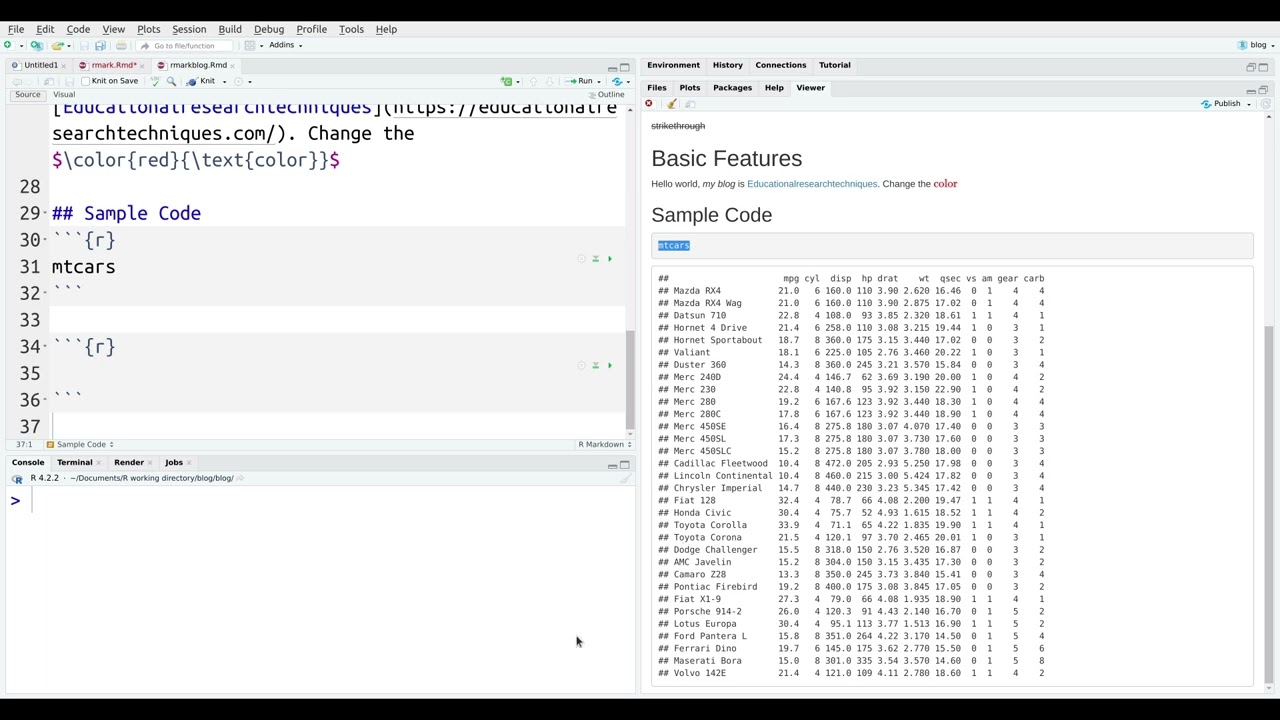The width and height of the screenshot is (1280, 720).
Task: Insert a new code chunk icon
Action: (x=506, y=81)
